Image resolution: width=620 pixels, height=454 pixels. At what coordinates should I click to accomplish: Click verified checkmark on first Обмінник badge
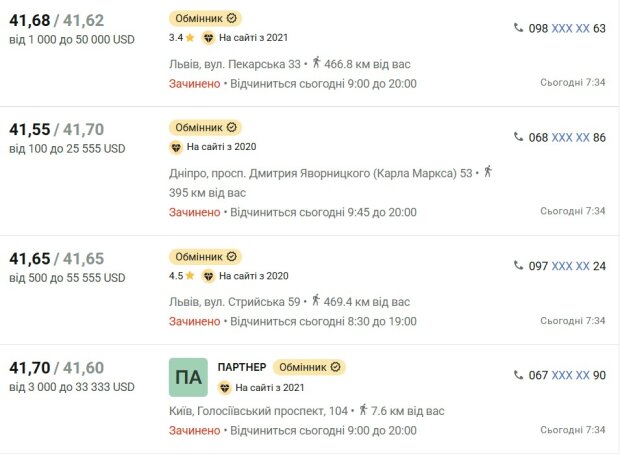[232, 18]
